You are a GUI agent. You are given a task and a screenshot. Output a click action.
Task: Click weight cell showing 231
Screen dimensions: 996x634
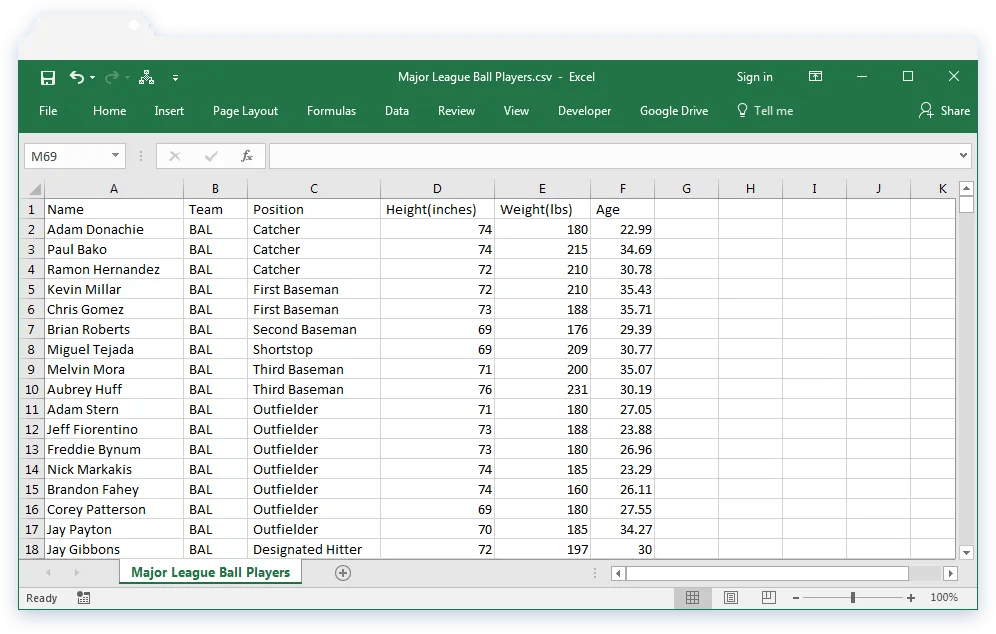(542, 389)
